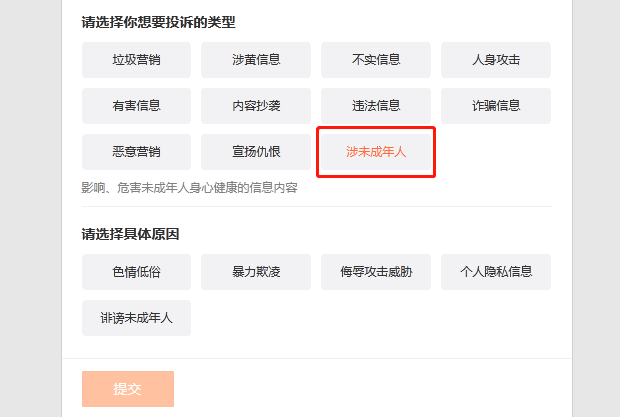Image resolution: width=620 pixels, height=417 pixels.
Task: Choose 诽谤未成年人 as the reason
Action: pos(136,318)
